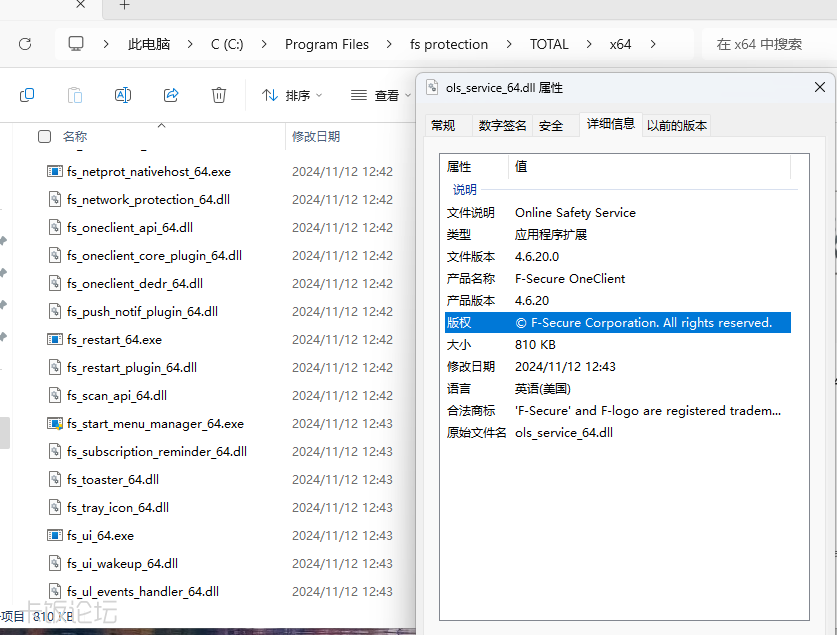
Task: Click the icon of fs_start_menu_manager_64.exe
Action: tap(55, 424)
